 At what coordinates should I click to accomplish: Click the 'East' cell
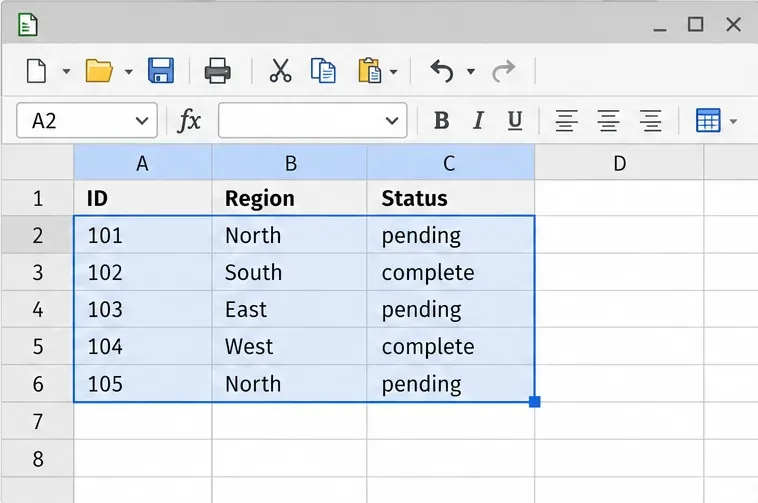[290, 309]
